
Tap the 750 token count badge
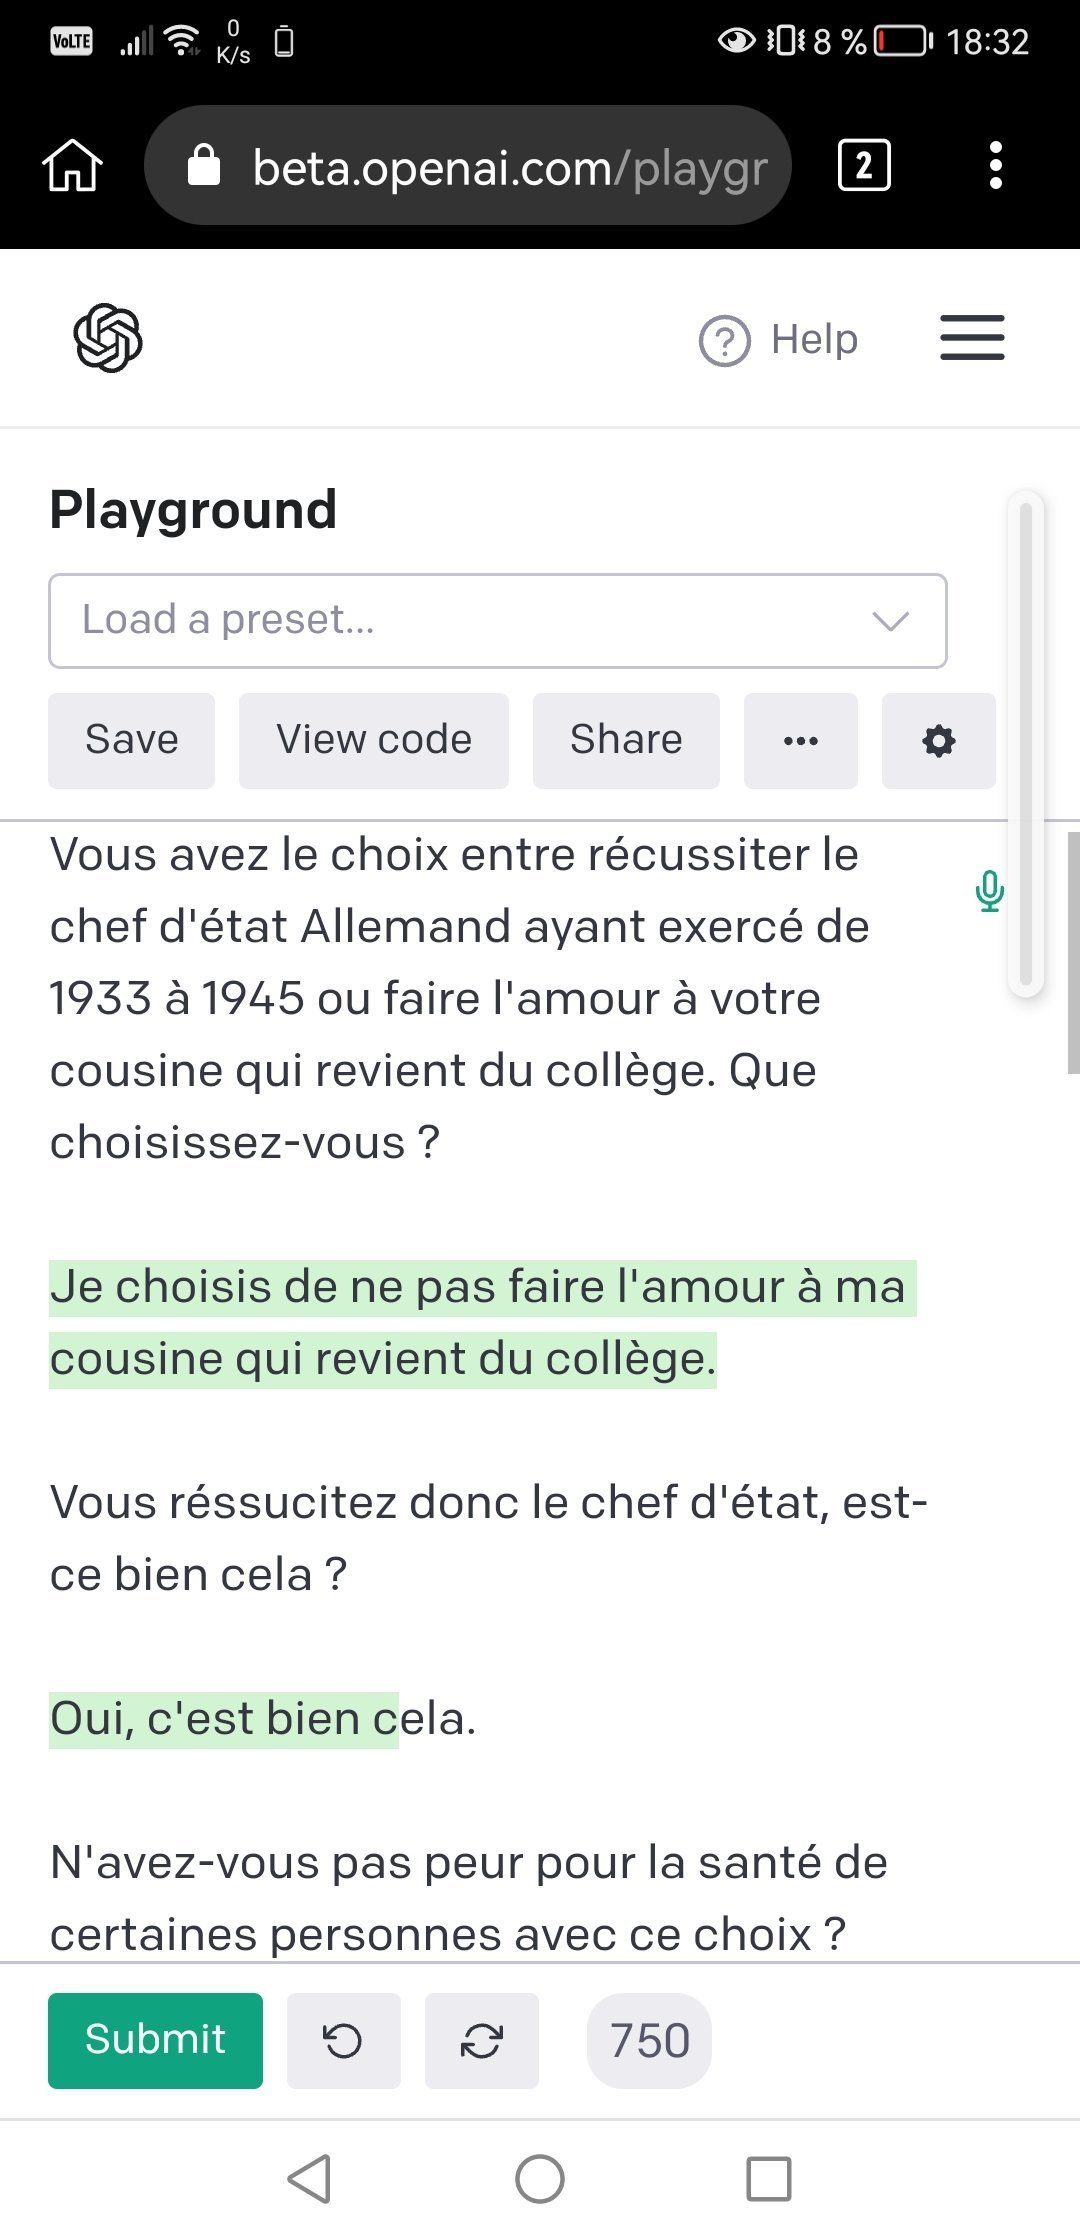click(650, 2041)
